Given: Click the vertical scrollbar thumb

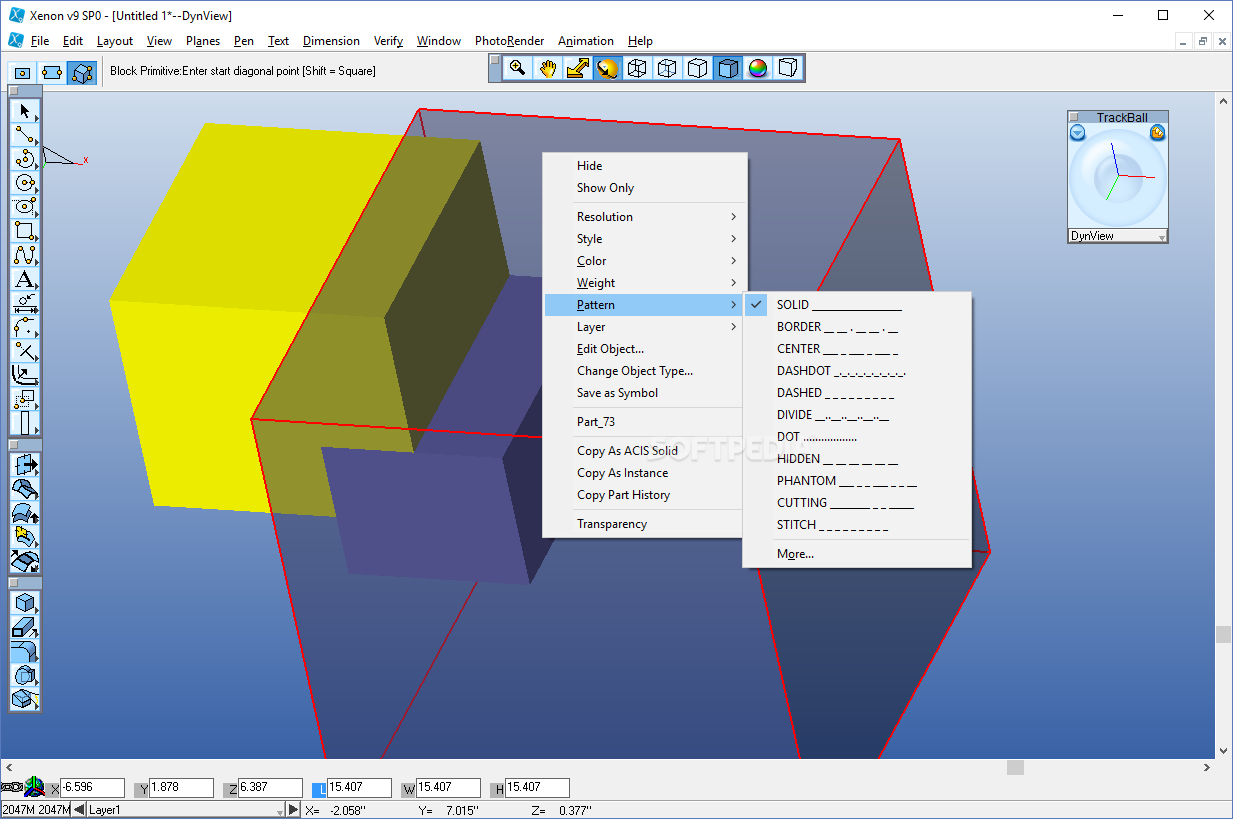Looking at the screenshot, I should (x=1223, y=635).
